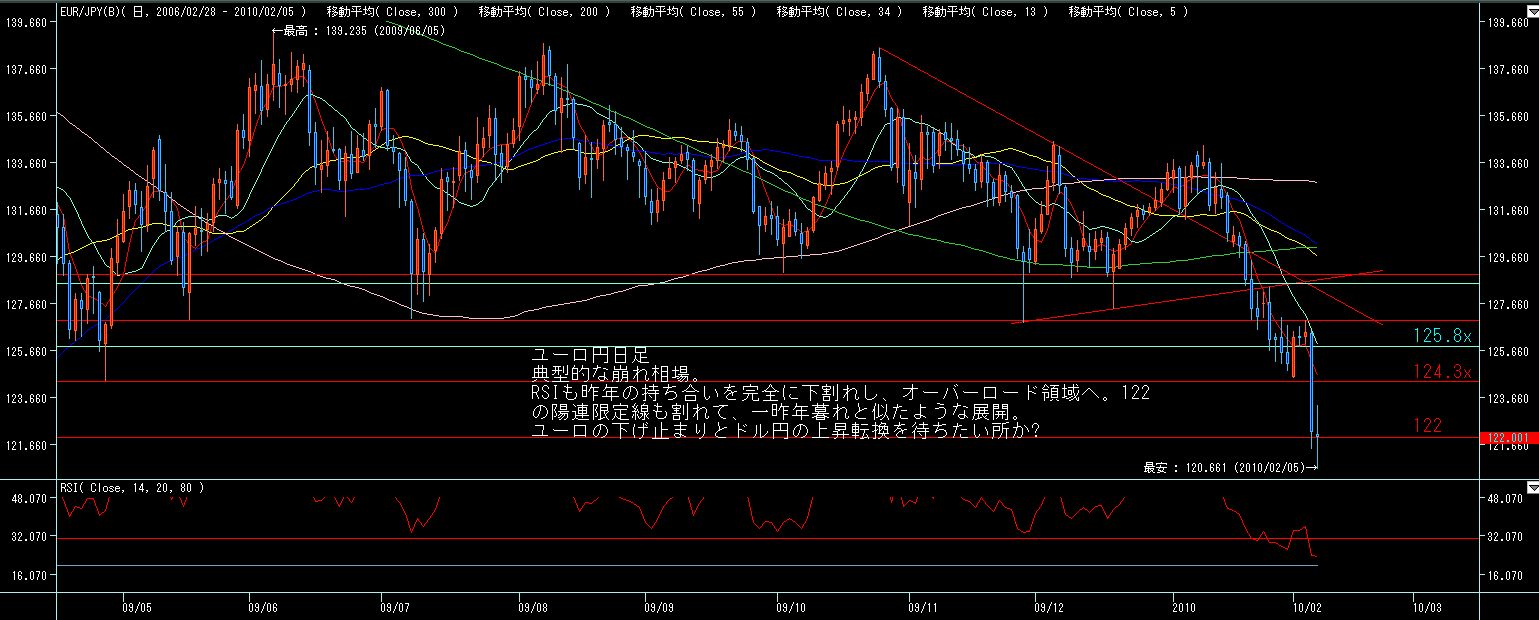
Task: Click the 最高 : 139.235 high annotation
Action: click(358, 31)
